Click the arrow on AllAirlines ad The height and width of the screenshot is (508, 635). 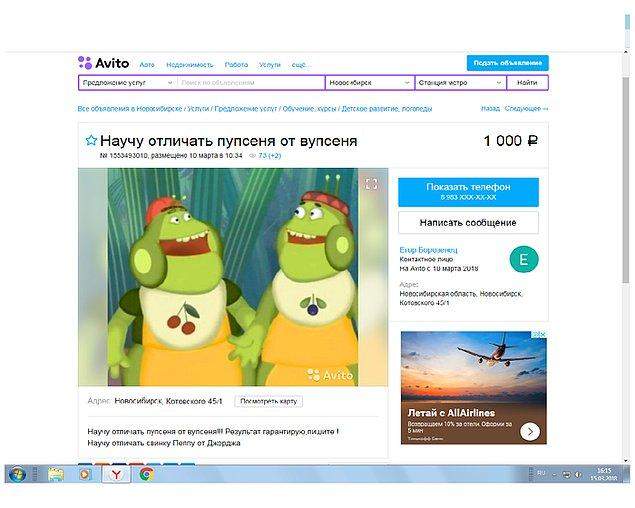[x=530, y=431]
